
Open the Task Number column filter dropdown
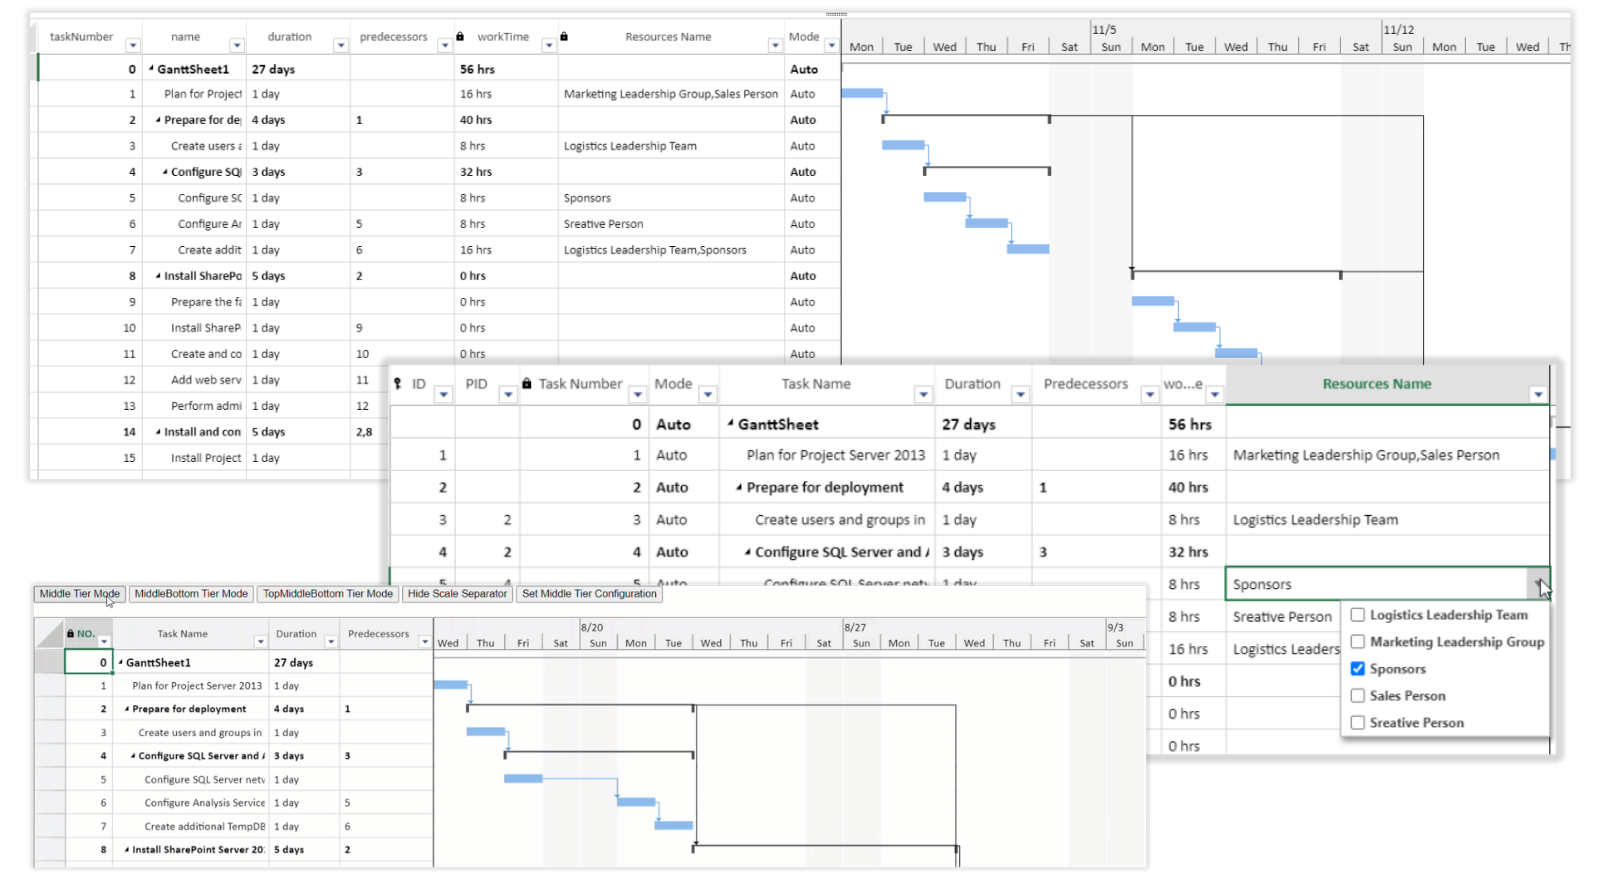[637, 395]
